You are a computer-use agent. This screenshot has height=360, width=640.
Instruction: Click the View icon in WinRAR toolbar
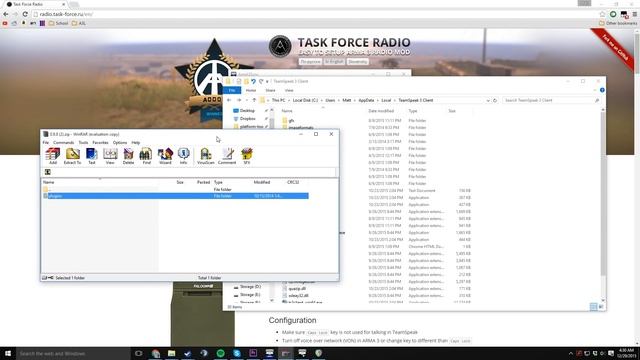coord(110,156)
